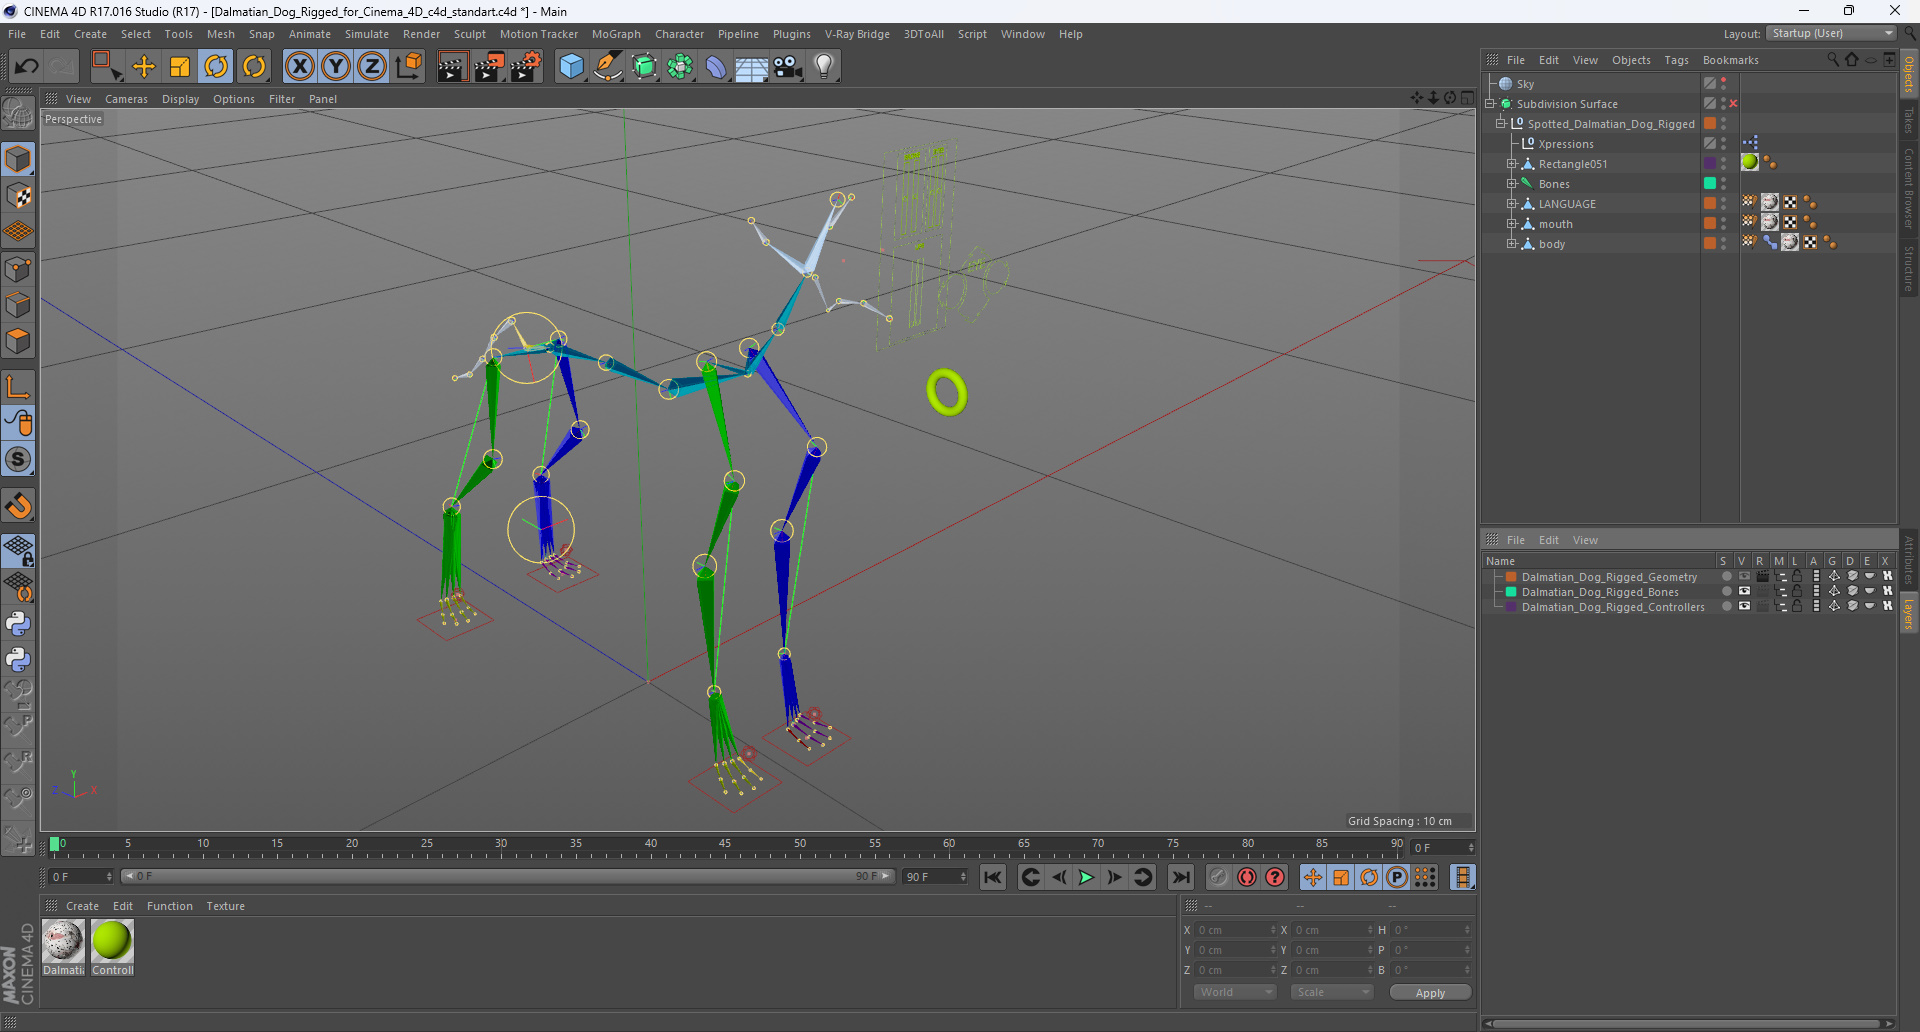Expand the Bones object
Viewport: 1920px width, 1032px height.
1512,184
